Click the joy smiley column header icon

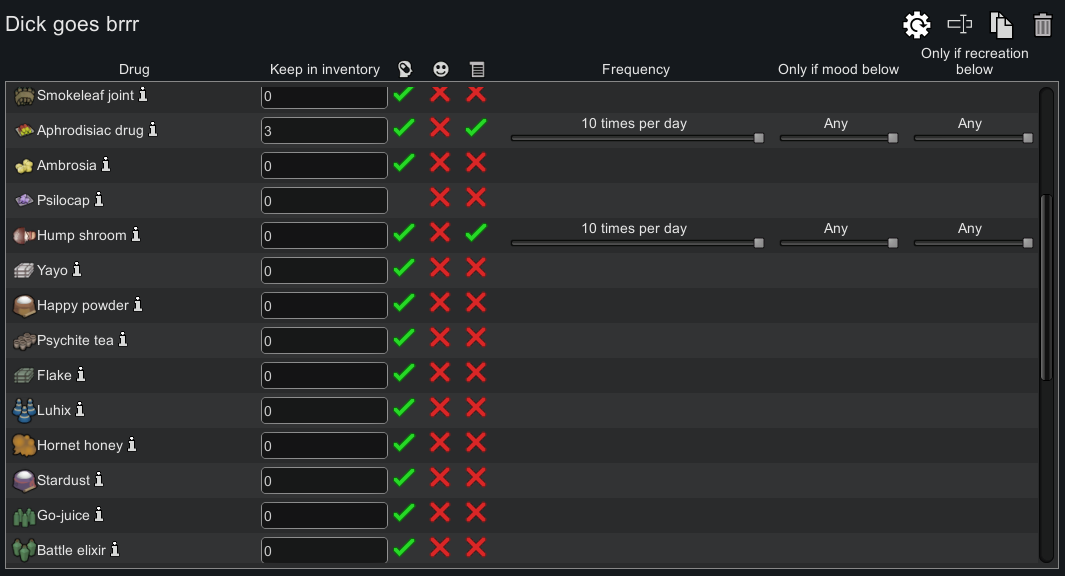441,69
